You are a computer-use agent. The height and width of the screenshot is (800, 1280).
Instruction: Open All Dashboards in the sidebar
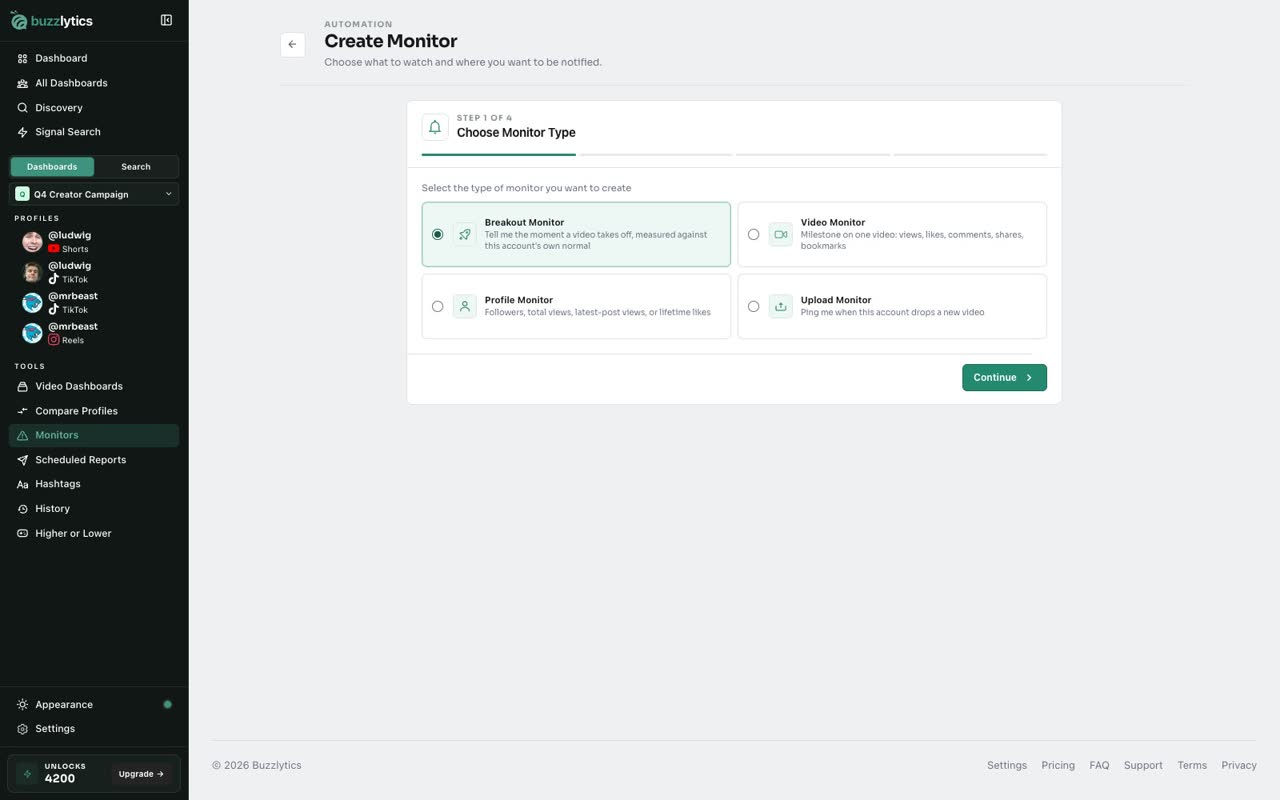[94, 83]
